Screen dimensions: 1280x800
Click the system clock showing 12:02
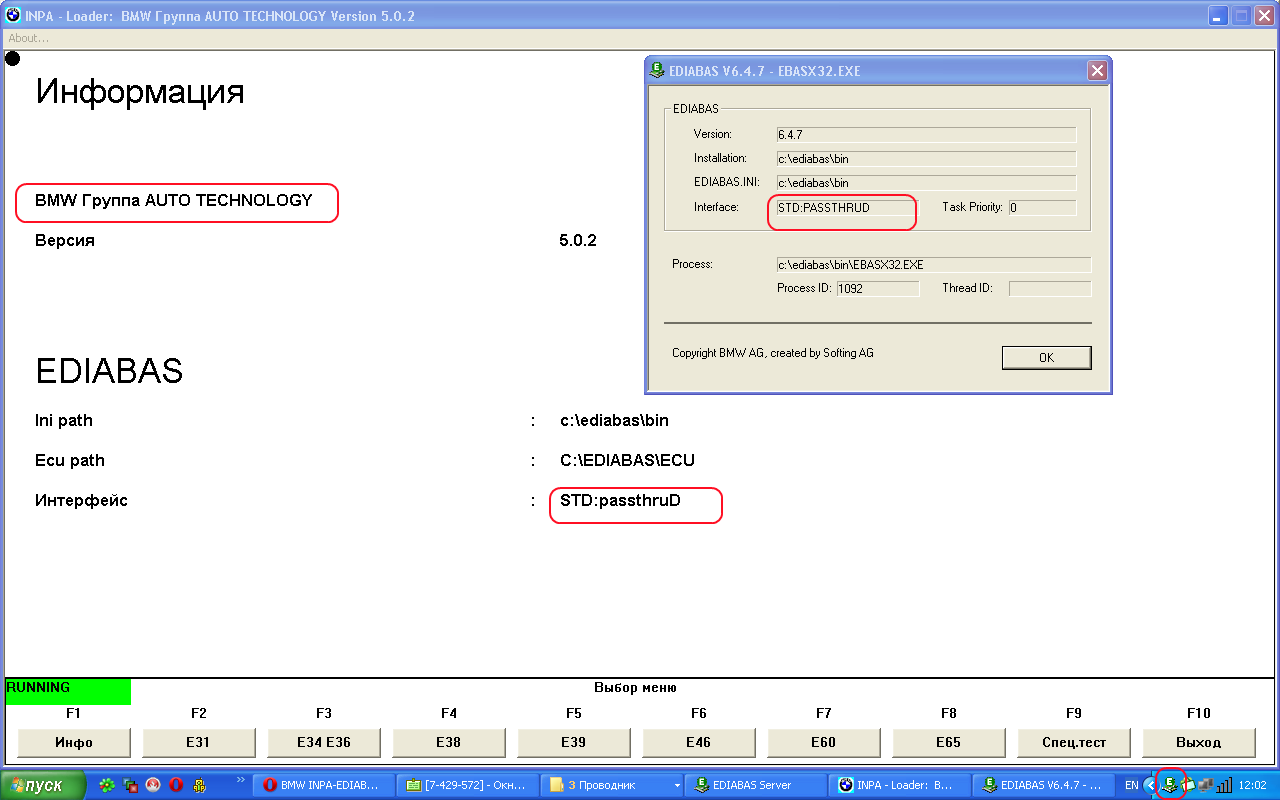(1252, 785)
